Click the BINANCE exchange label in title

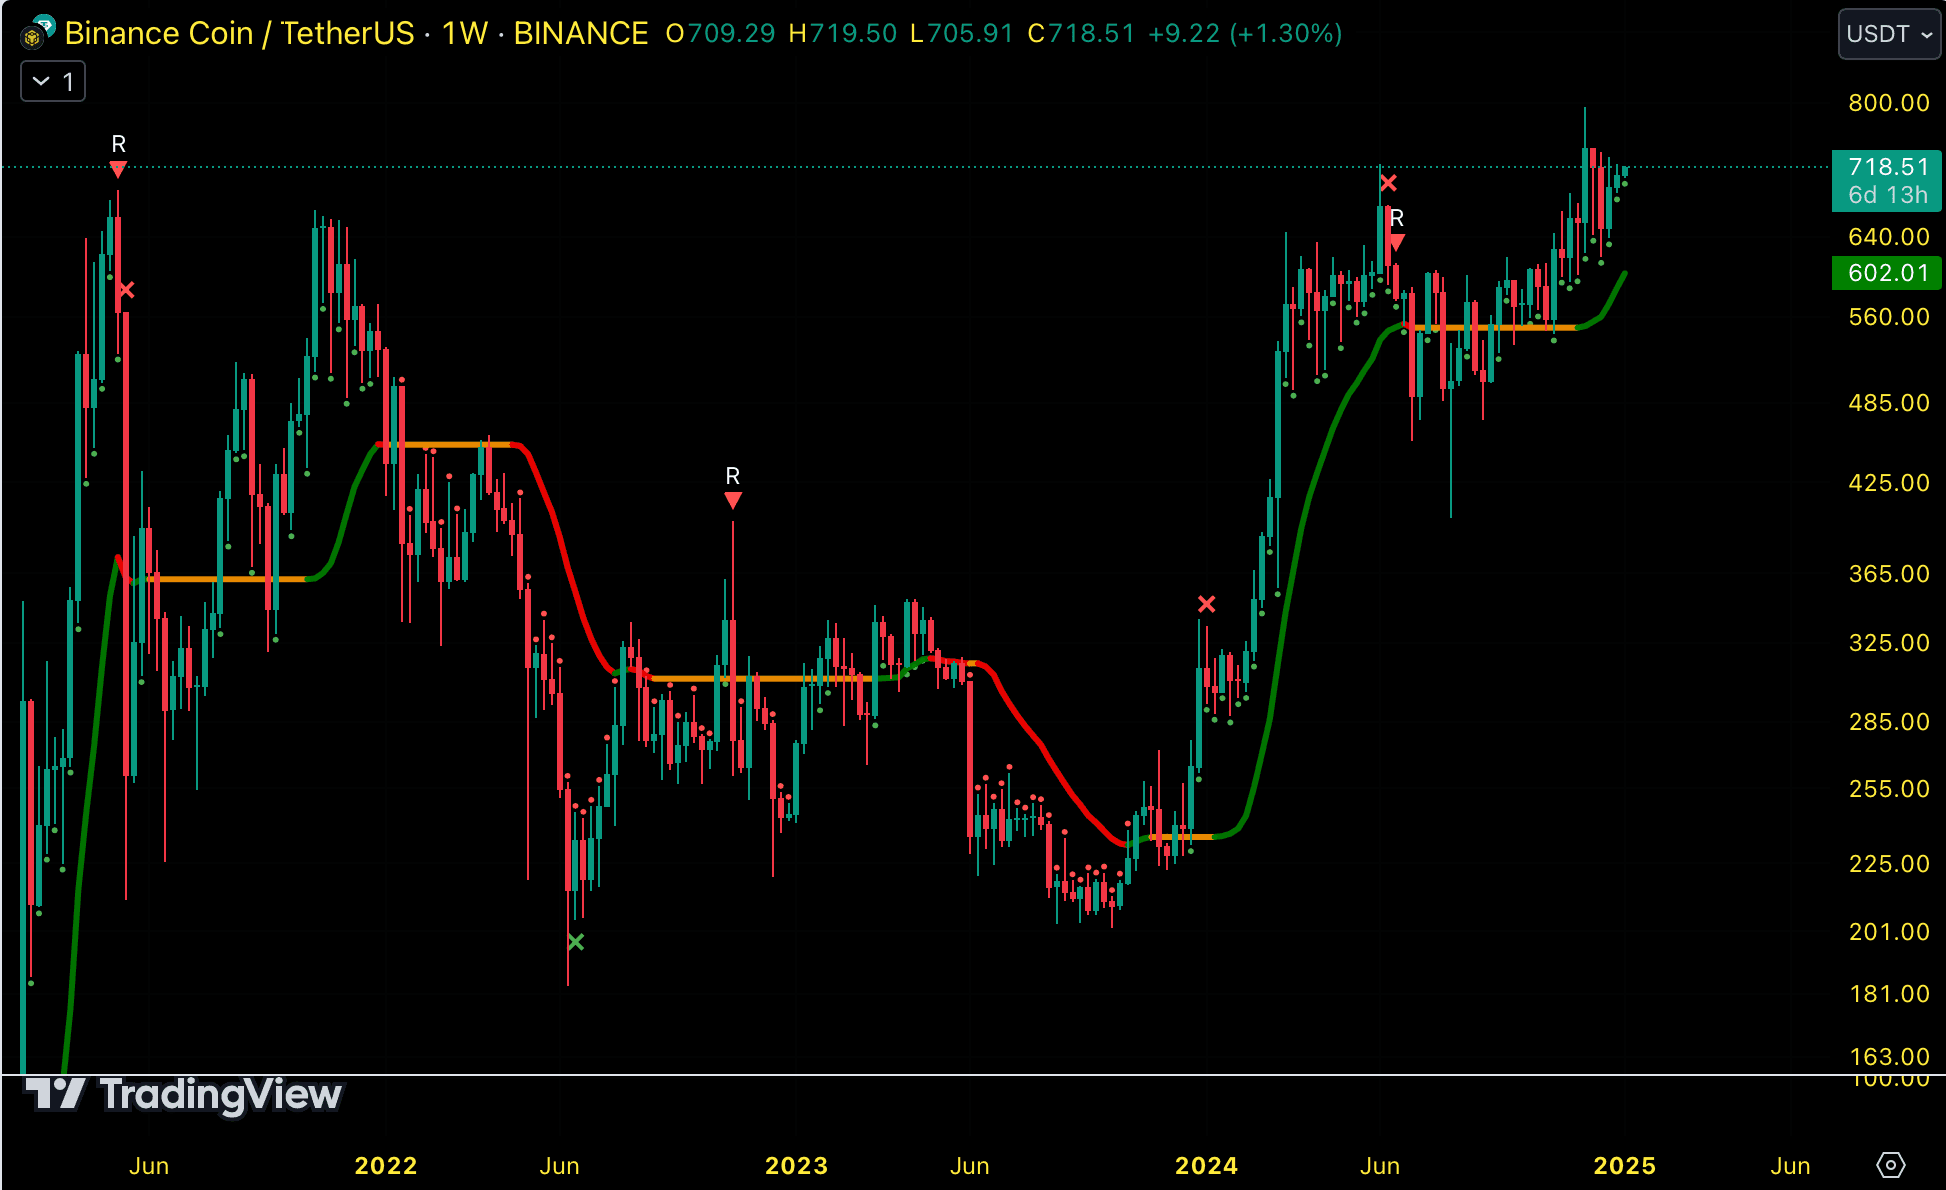[x=581, y=33]
